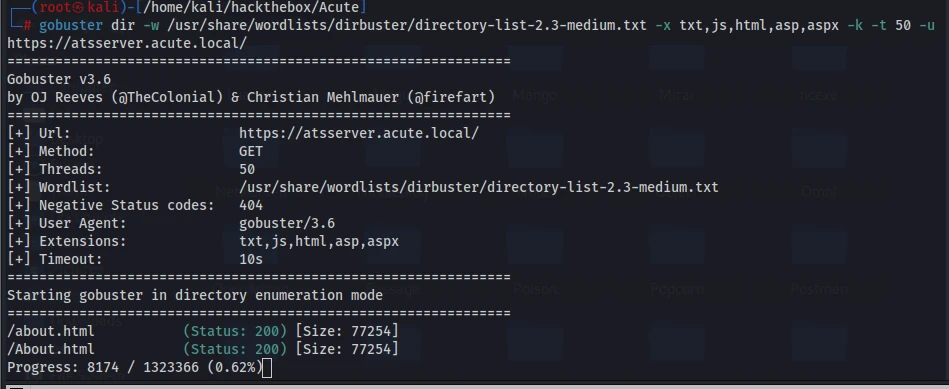The height and width of the screenshot is (389, 949).
Task: Click the [+] Wordlist: label
Action: (x=59, y=187)
